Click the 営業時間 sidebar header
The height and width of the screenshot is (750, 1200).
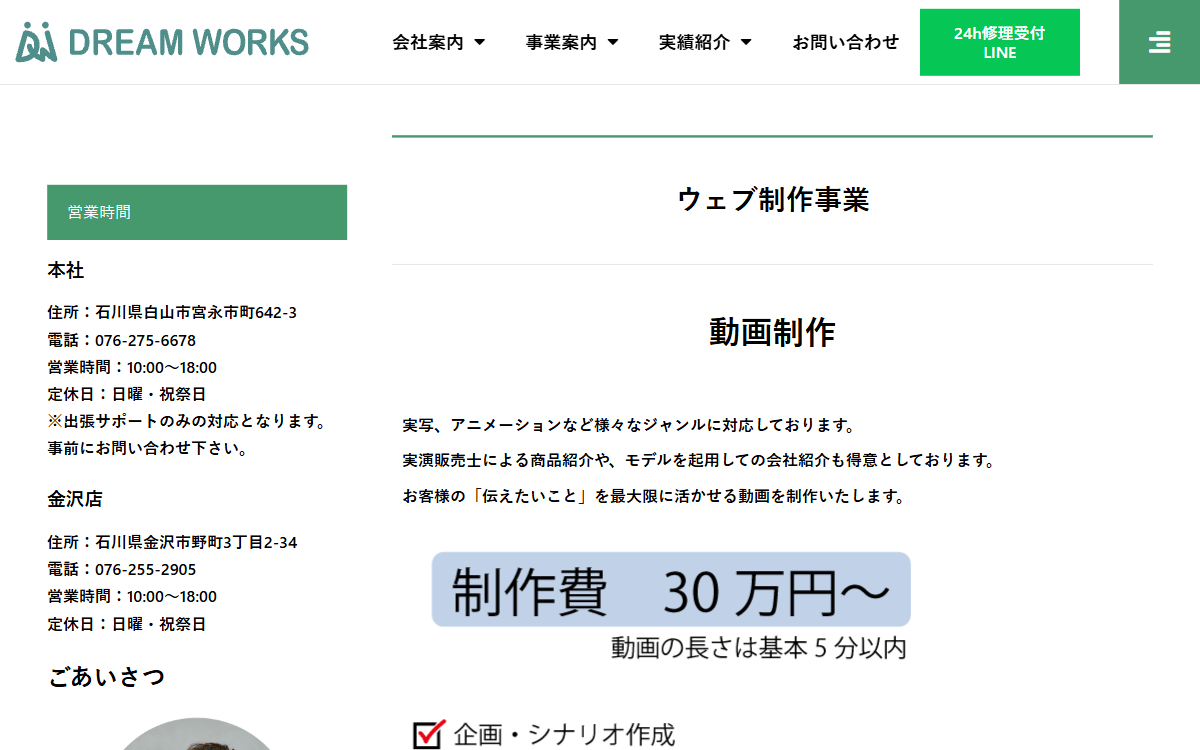click(197, 212)
